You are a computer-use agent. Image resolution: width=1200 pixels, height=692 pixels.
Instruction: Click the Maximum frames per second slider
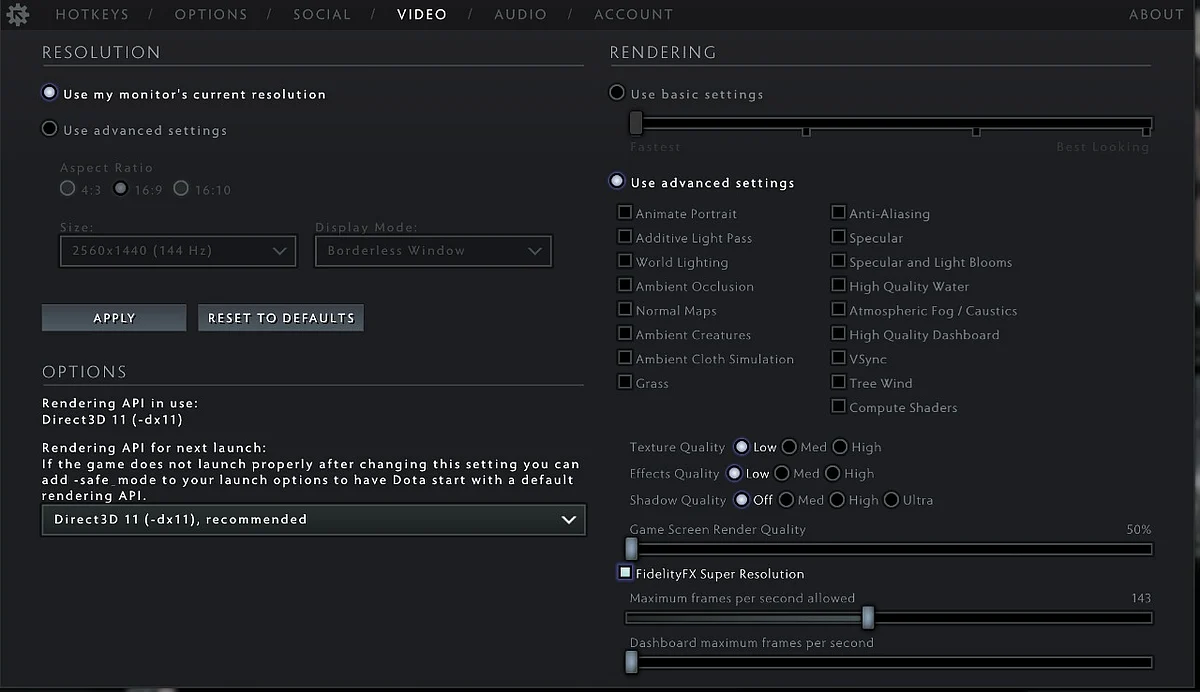(890, 618)
